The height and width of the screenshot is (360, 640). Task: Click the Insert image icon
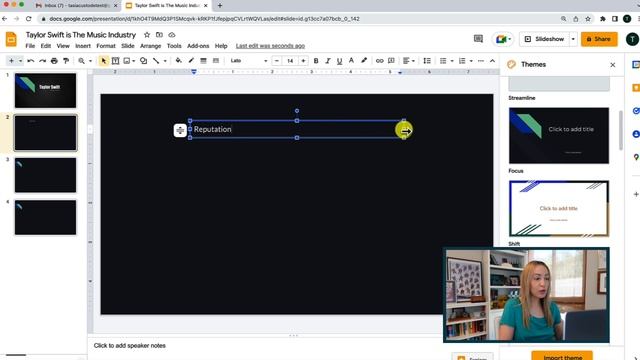[x=127, y=61]
